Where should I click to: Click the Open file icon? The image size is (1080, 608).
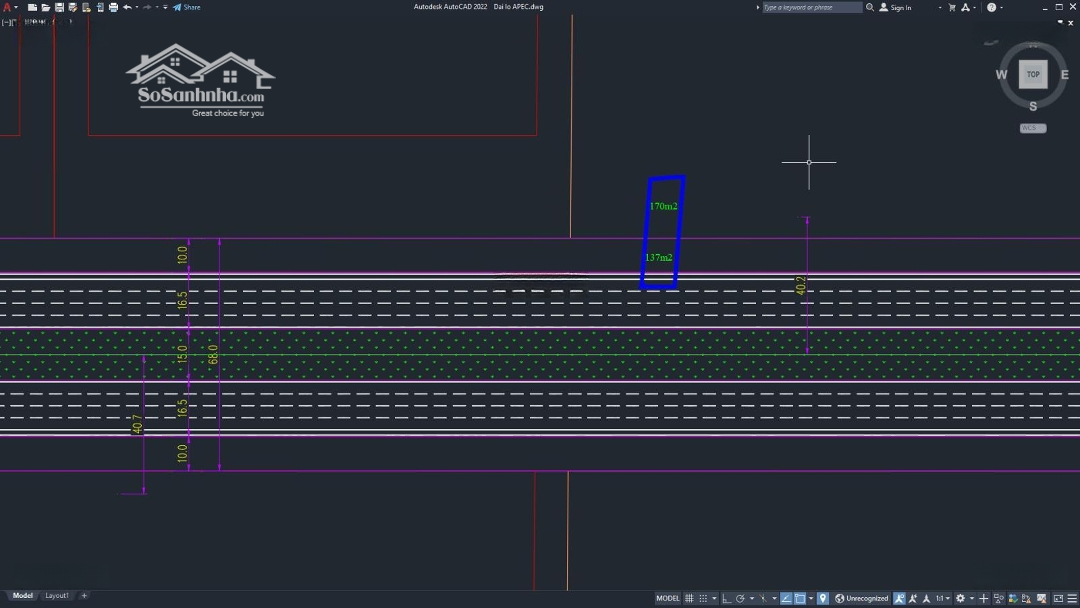click(46, 7)
